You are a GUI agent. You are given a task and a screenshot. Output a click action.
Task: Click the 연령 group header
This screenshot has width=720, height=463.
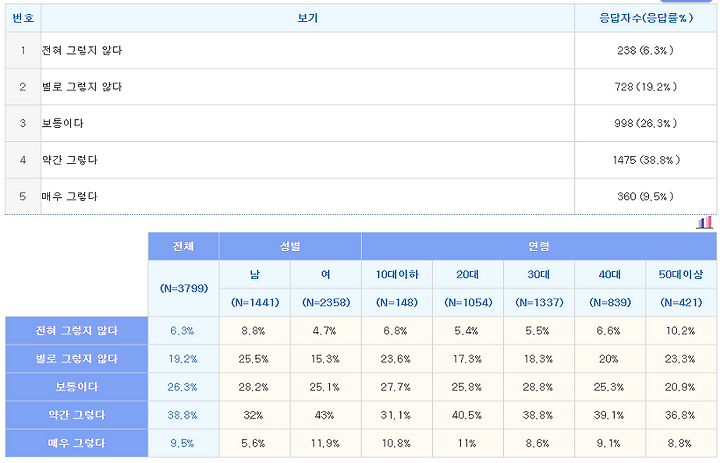(539, 247)
